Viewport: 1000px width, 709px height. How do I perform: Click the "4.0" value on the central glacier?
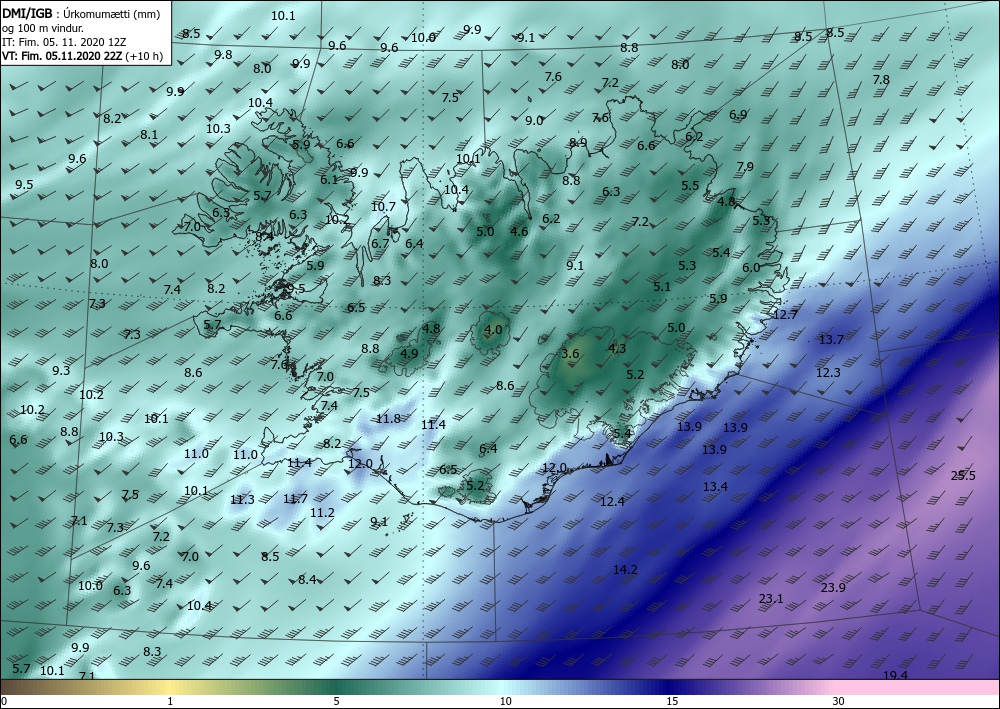click(493, 330)
